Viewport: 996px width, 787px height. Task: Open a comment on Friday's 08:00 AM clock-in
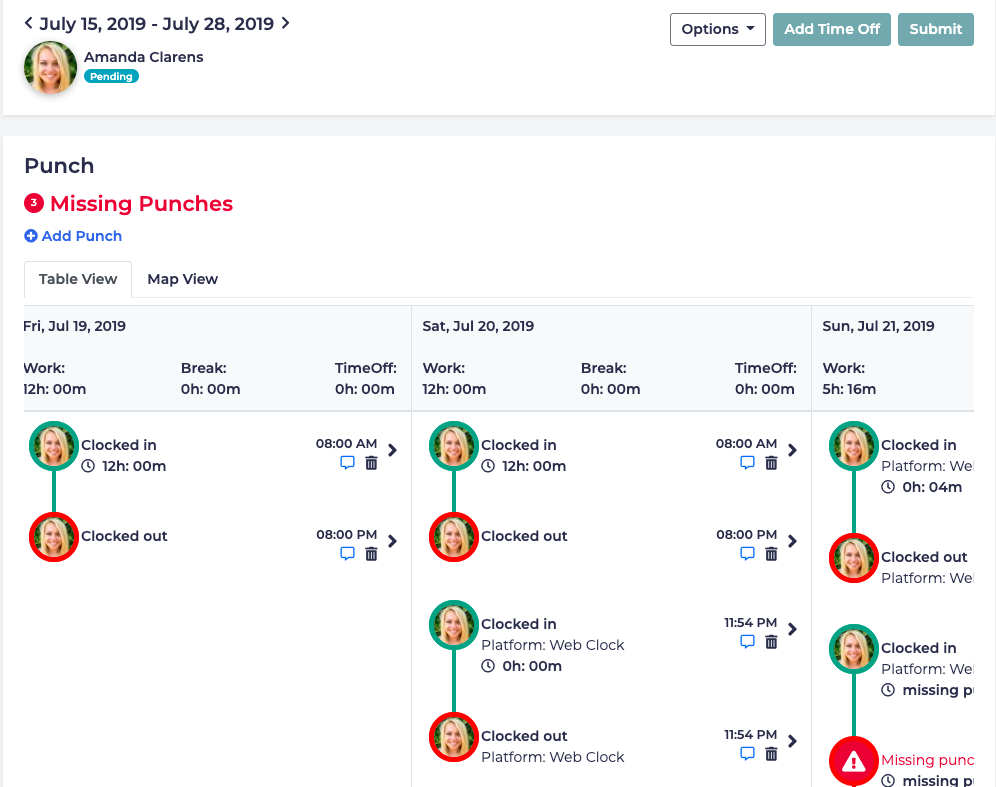pyautogui.click(x=347, y=462)
